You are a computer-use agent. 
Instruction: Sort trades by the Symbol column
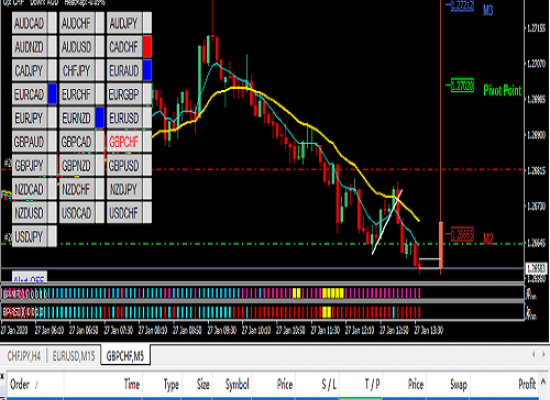(237, 385)
